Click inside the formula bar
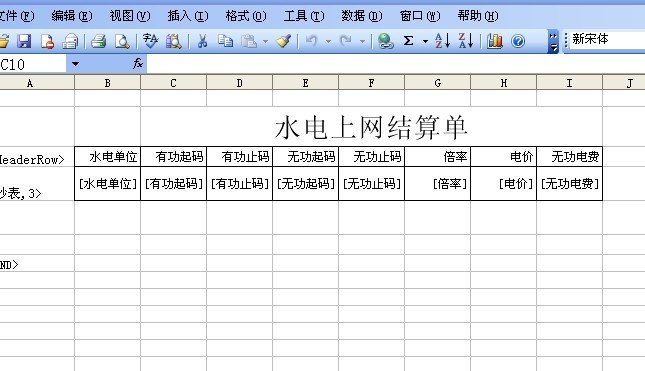Viewport: 645px width, 371px height. 395,64
